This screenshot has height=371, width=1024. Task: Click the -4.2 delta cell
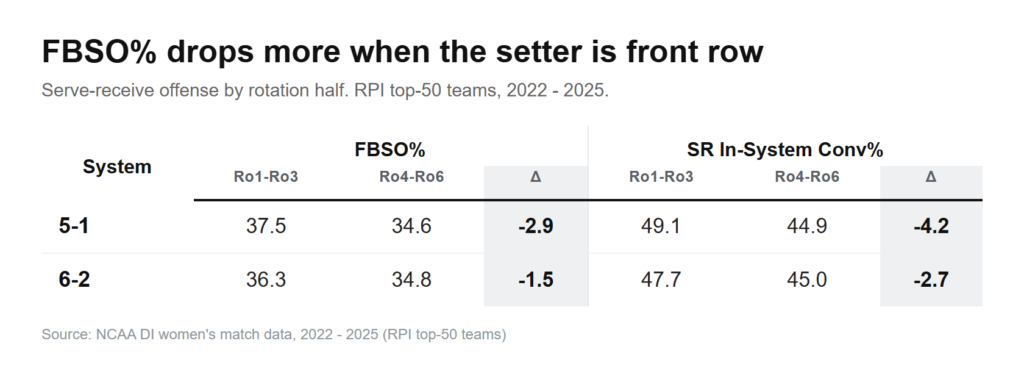[931, 226]
